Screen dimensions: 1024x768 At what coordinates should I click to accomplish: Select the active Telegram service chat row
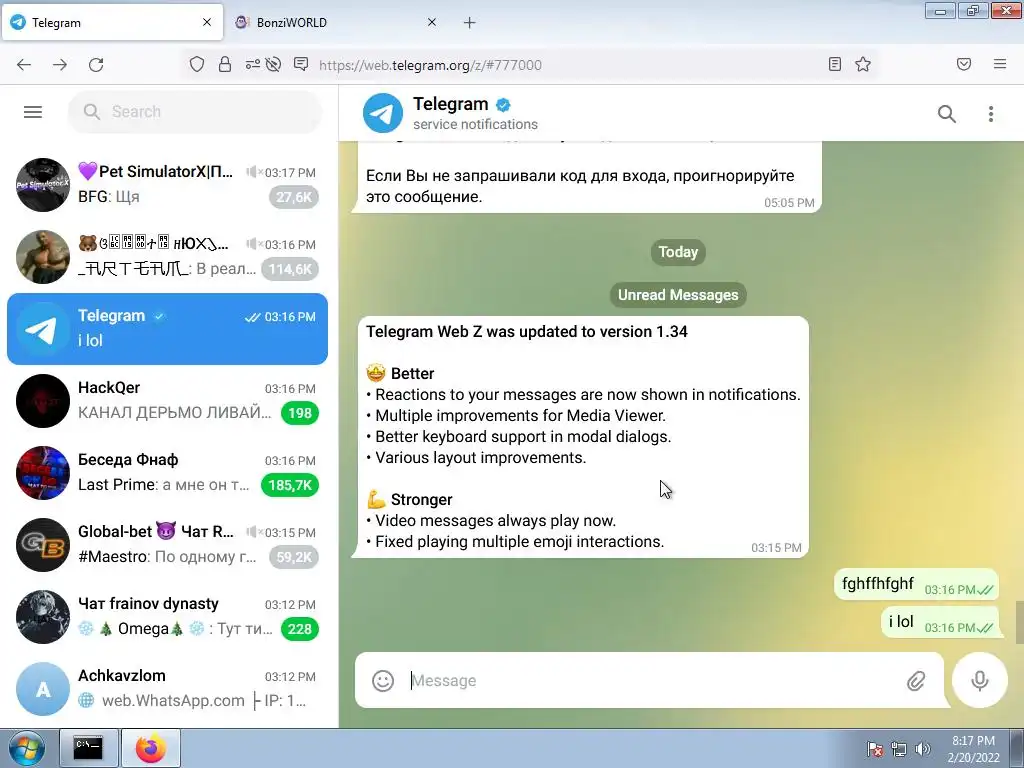click(167, 328)
